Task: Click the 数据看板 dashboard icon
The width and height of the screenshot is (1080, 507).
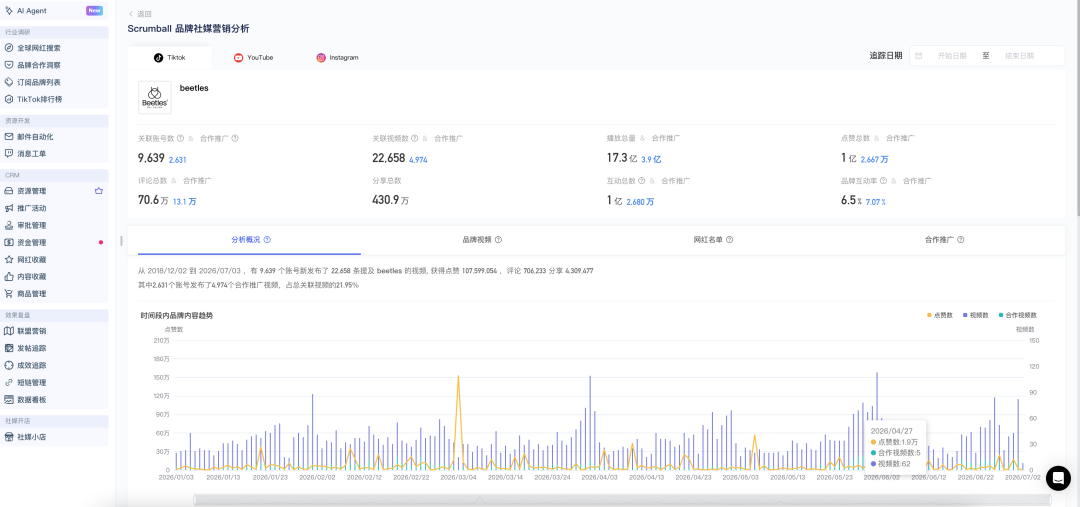Action: (9, 400)
